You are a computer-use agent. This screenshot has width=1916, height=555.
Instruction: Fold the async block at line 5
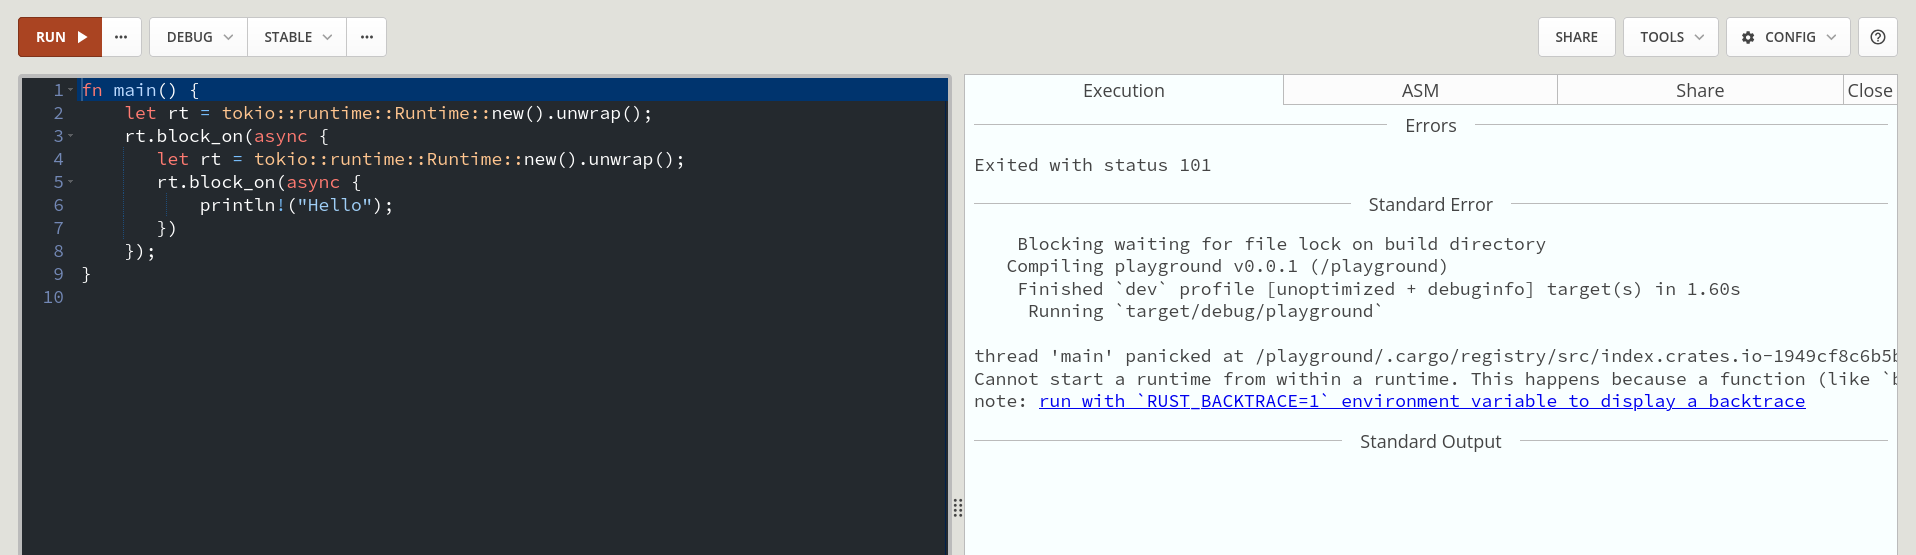(71, 182)
